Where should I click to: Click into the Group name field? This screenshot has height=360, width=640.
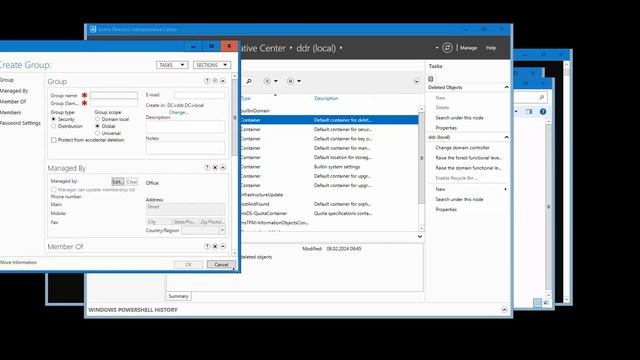point(114,95)
